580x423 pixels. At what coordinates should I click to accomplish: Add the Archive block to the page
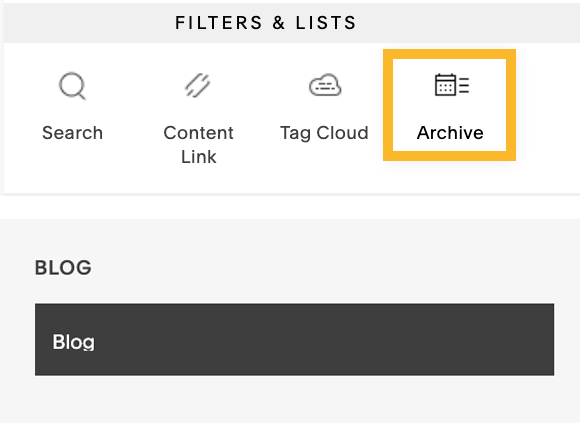pyautogui.click(x=449, y=105)
